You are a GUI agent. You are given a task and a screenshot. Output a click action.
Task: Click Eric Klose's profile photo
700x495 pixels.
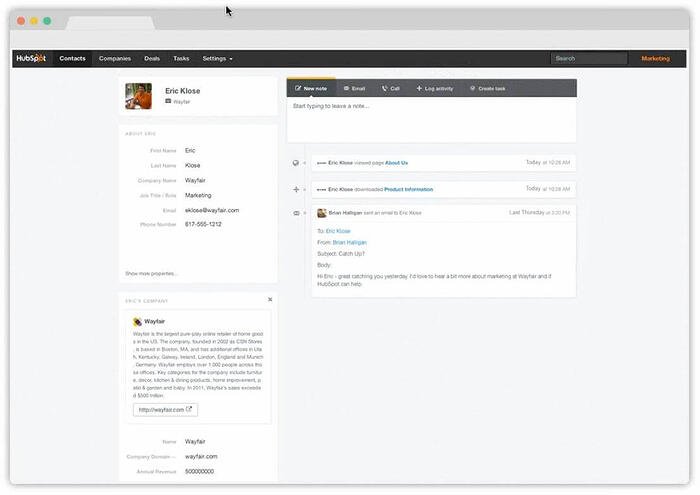pos(138,96)
